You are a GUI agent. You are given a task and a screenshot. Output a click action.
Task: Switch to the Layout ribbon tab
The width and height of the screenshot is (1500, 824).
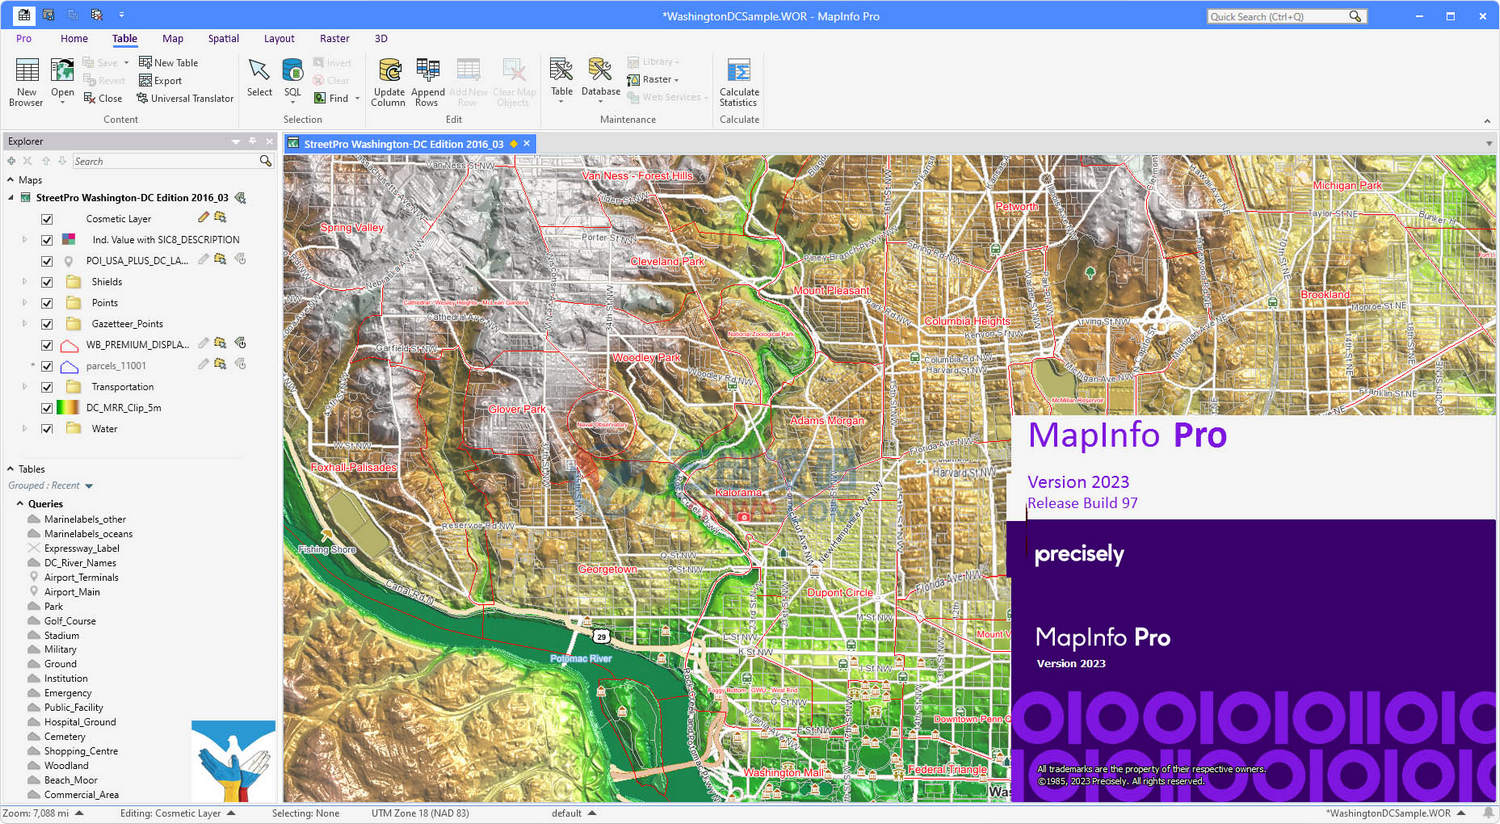point(279,38)
